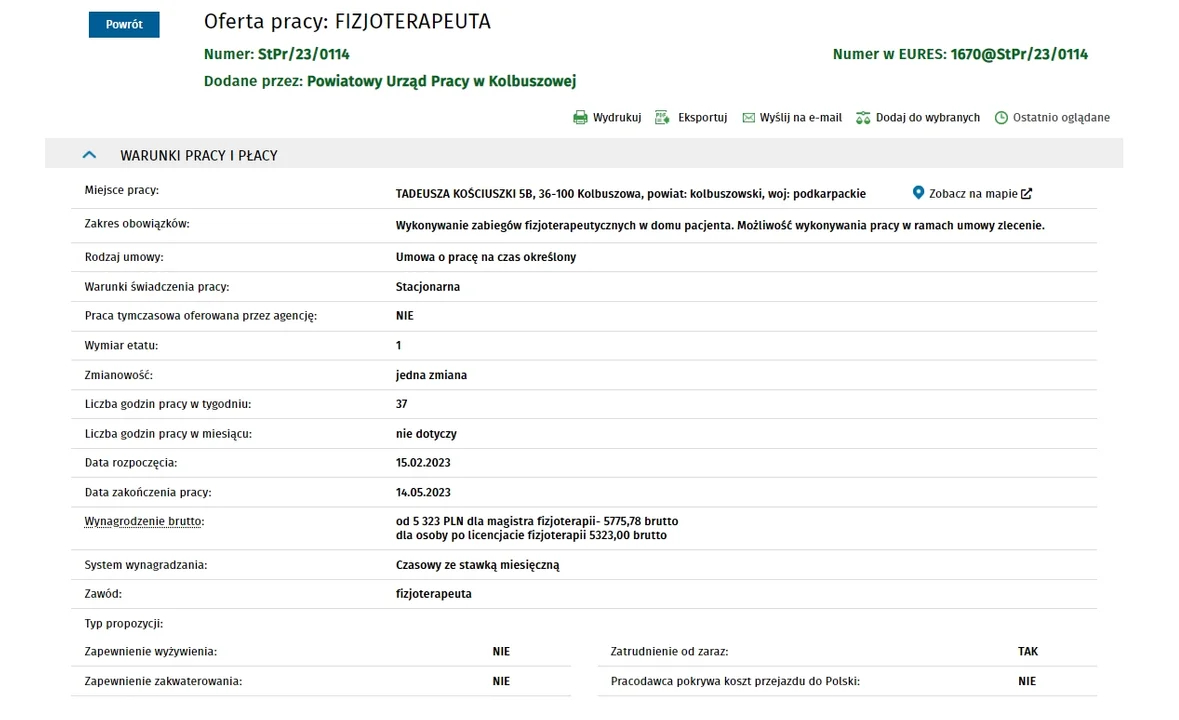The width and height of the screenshot is (1179, 720).
Task: Open the Zobacz na mapie link
Action: pyautogui.click(x=973, y=194)
